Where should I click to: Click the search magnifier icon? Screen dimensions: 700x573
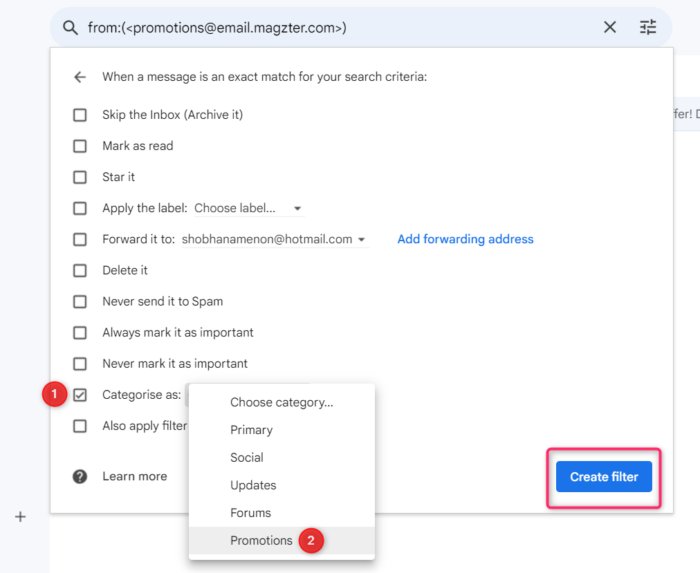(x=71, y=28)
